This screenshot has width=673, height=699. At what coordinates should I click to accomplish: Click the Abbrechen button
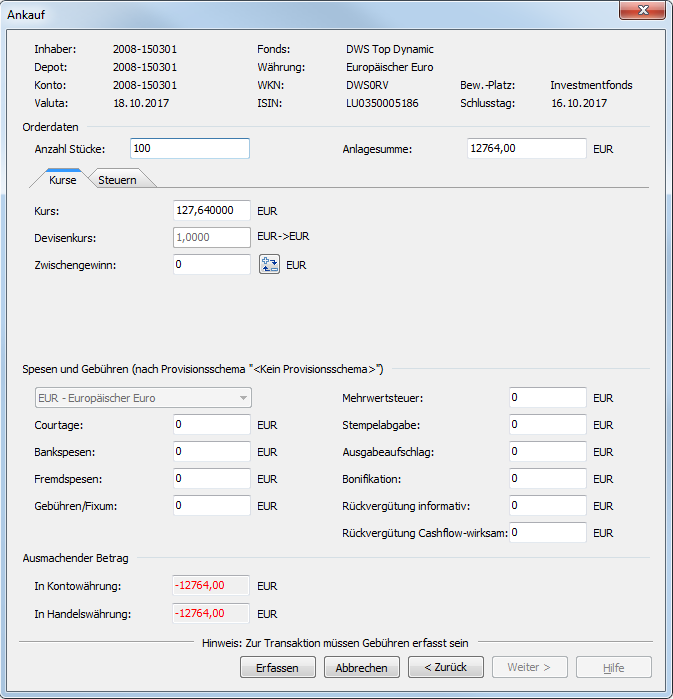pos(361,667)
